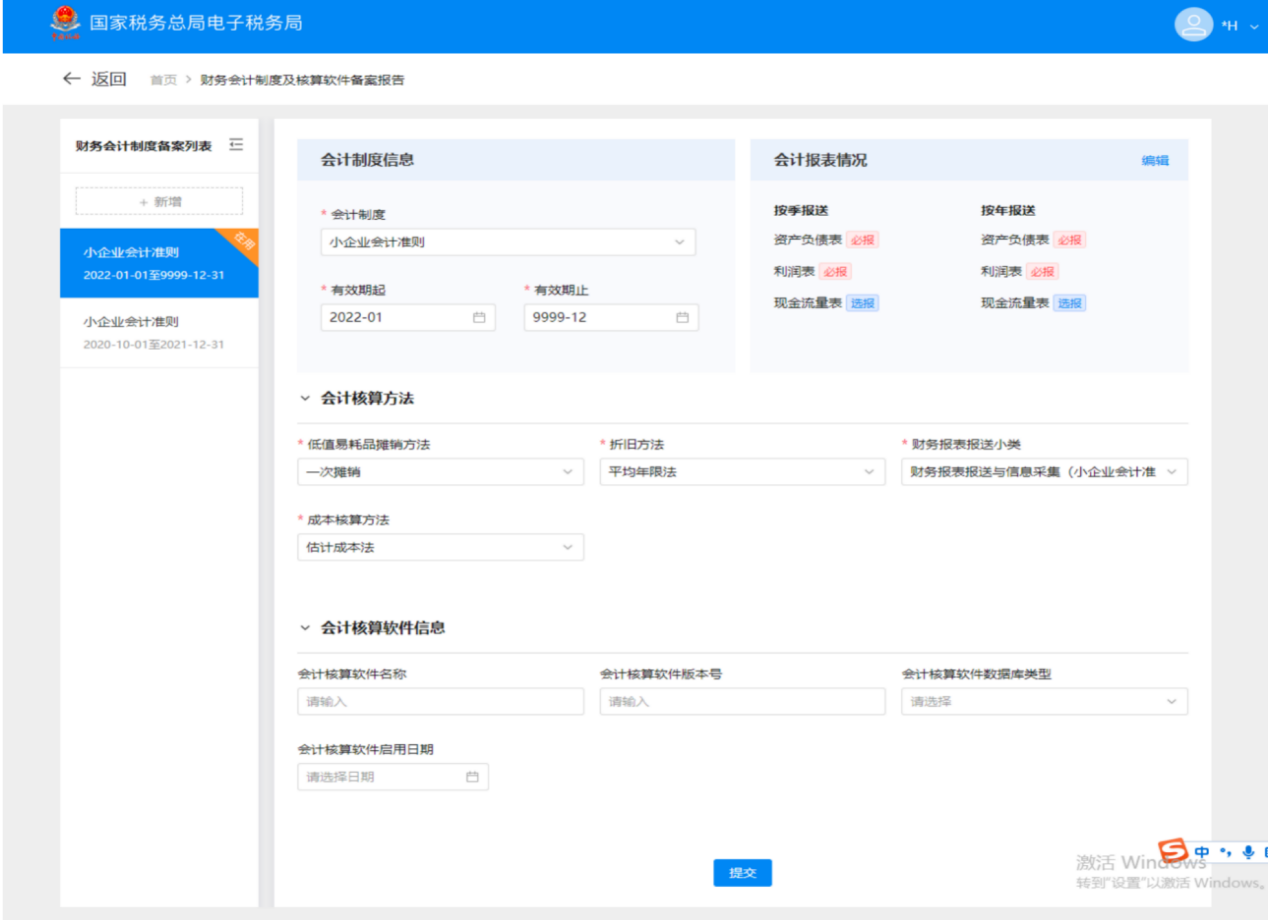The width and height of the screenshot is (1268, 920).
Task: Open calendar icon for 有效期止
Action: [682, 317]
